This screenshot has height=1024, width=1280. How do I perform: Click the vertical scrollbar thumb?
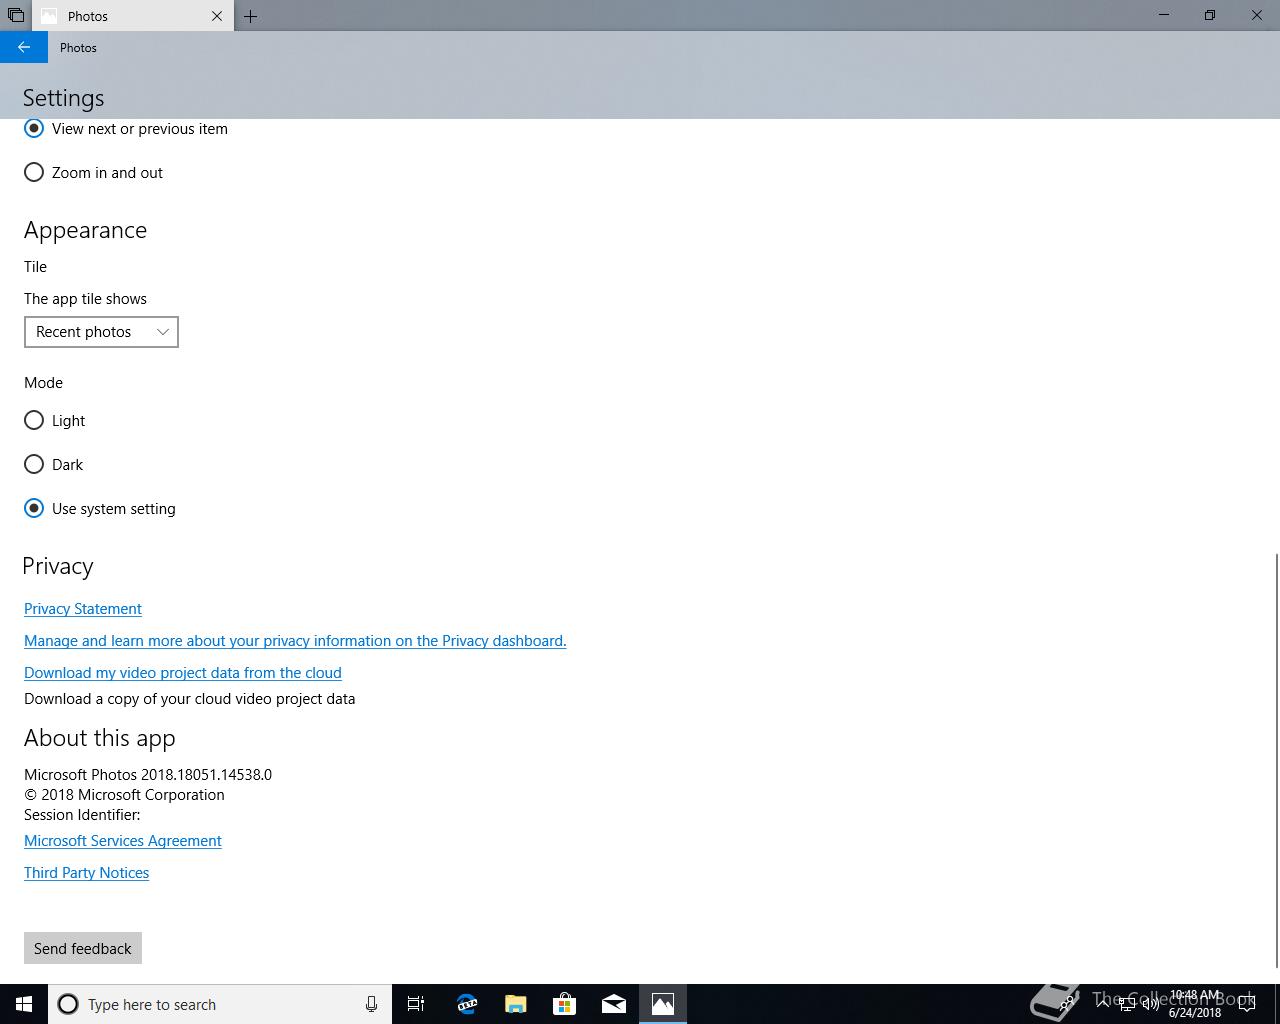point(1276,760)
